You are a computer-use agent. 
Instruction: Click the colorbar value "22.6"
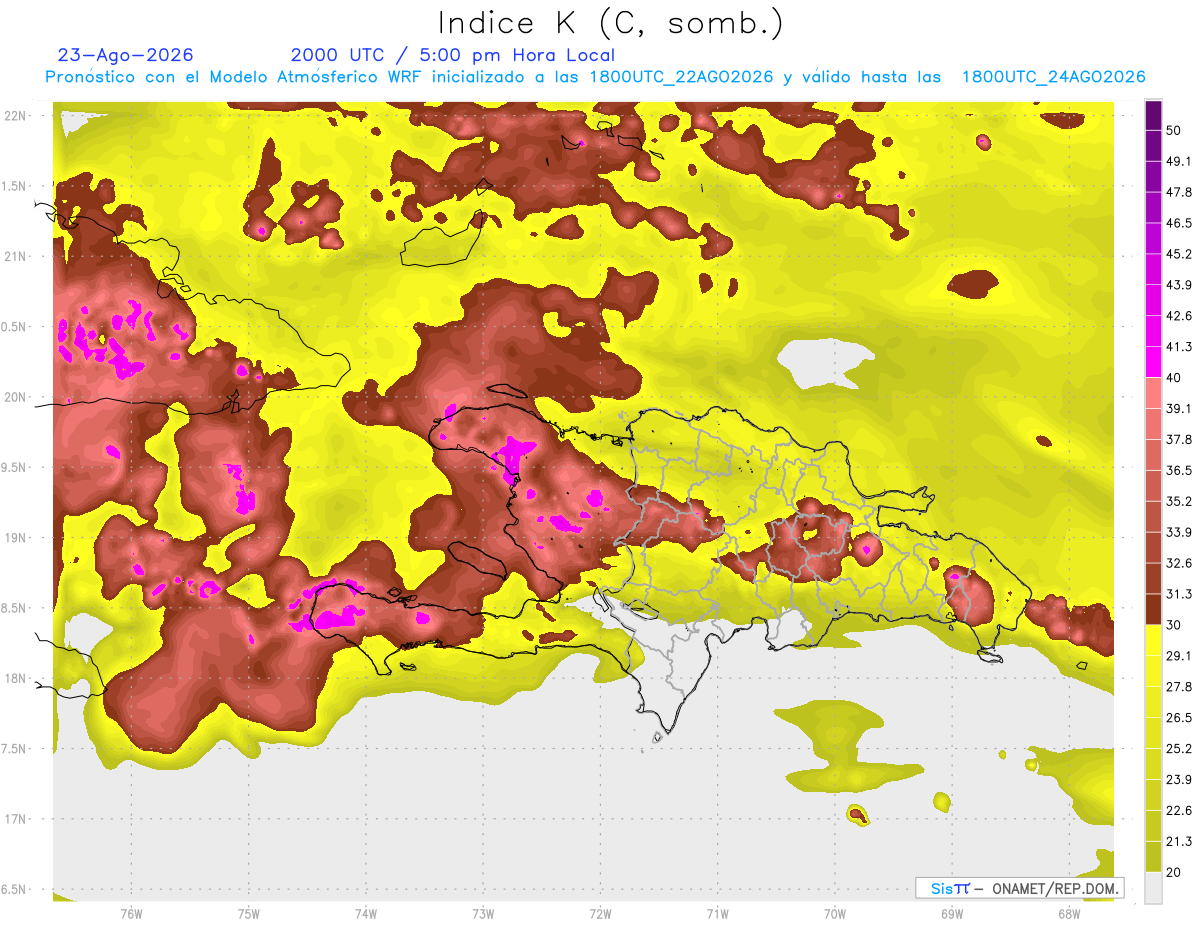(x=1179, y=811)
